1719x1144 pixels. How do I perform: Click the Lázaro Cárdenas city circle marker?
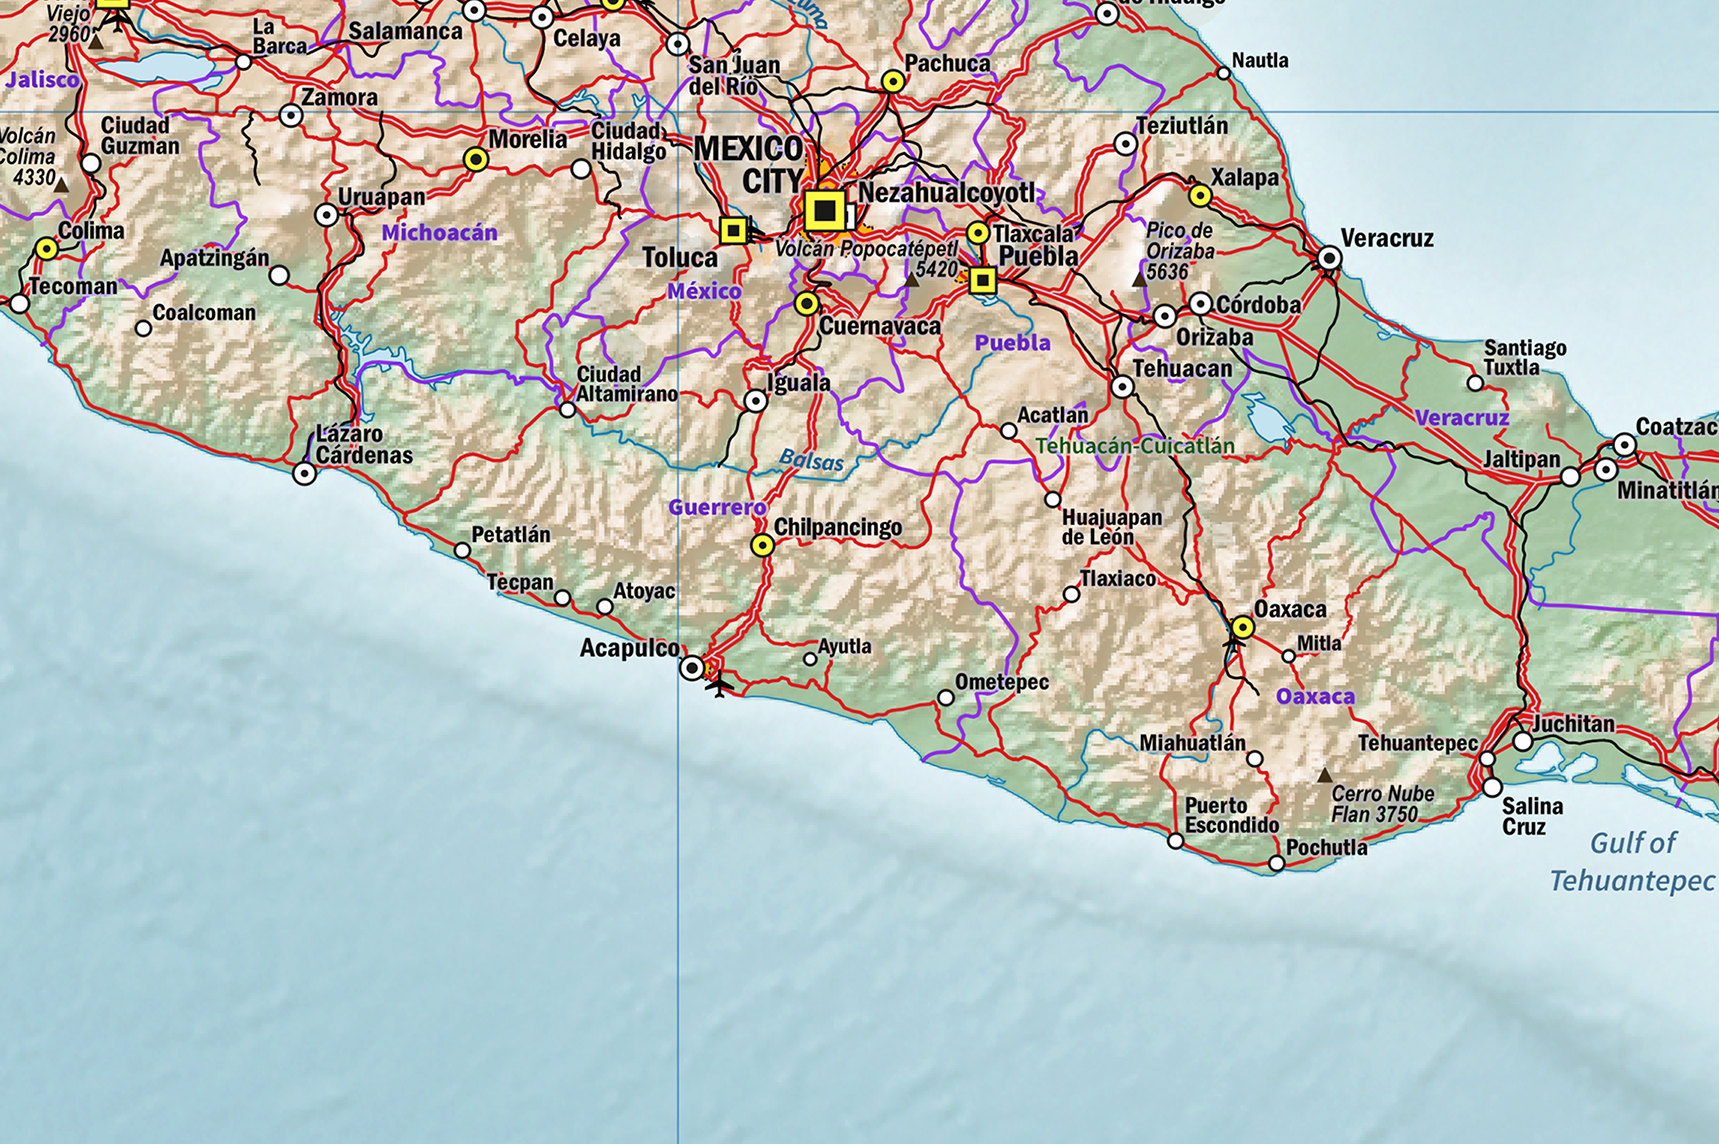coord(305,474)
